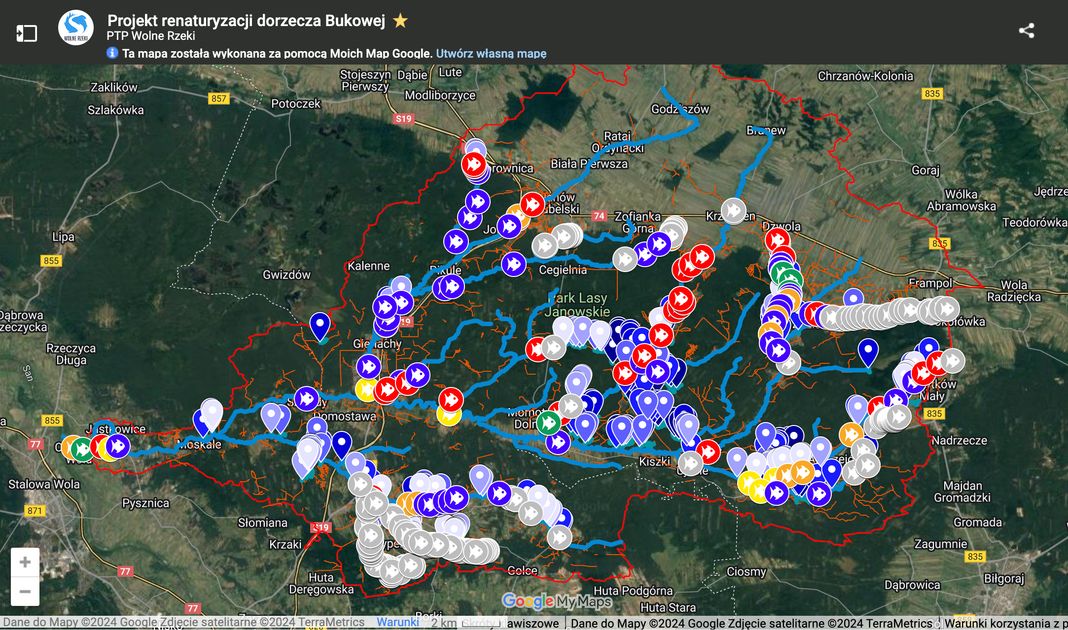Select the gray fish marker nearest Golce

[559, 537]
